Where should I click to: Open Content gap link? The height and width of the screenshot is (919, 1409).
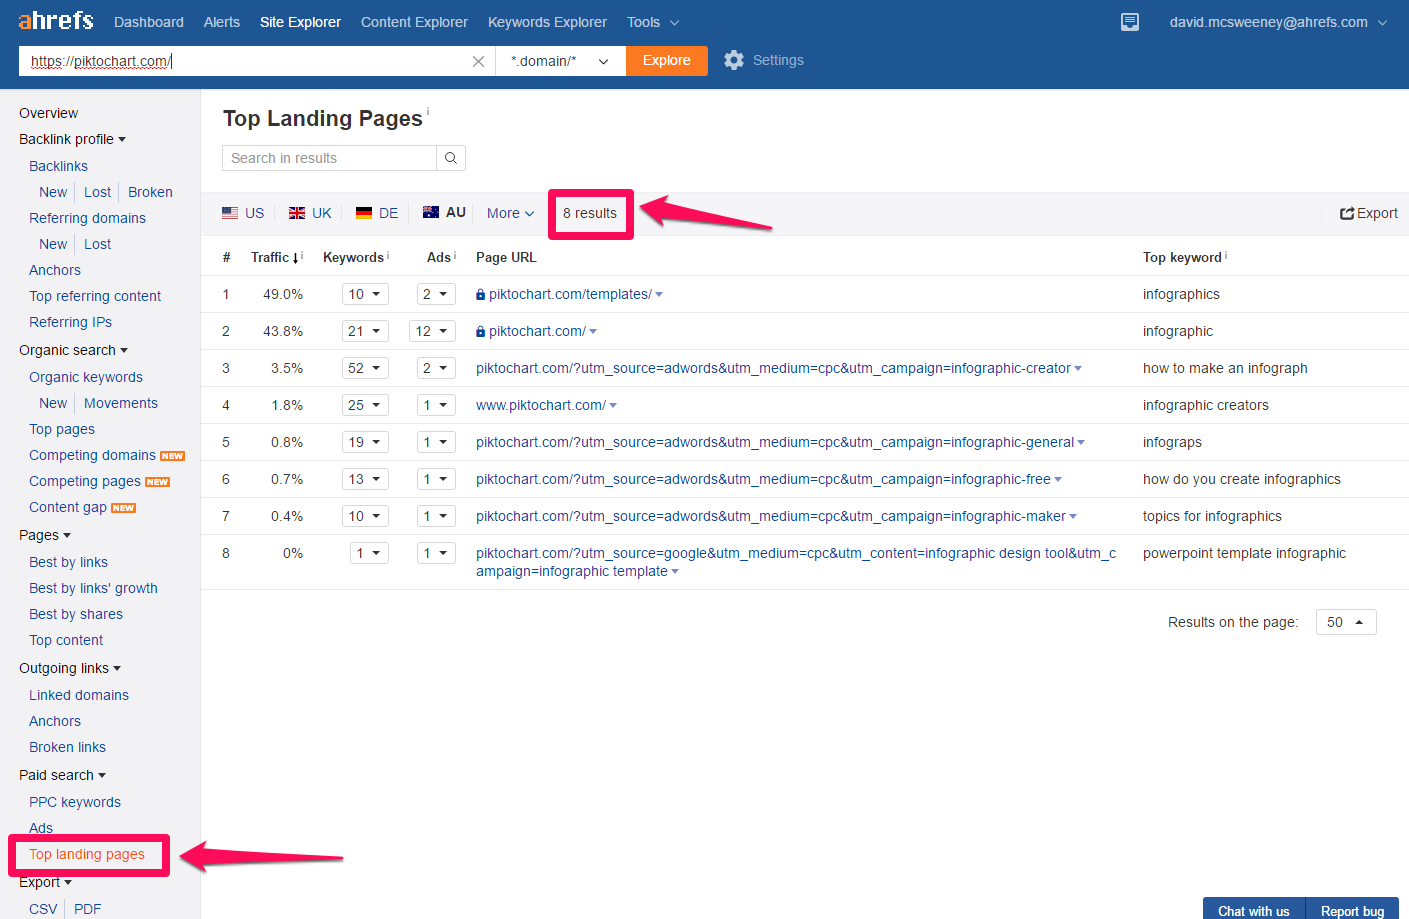coord(68,507)
